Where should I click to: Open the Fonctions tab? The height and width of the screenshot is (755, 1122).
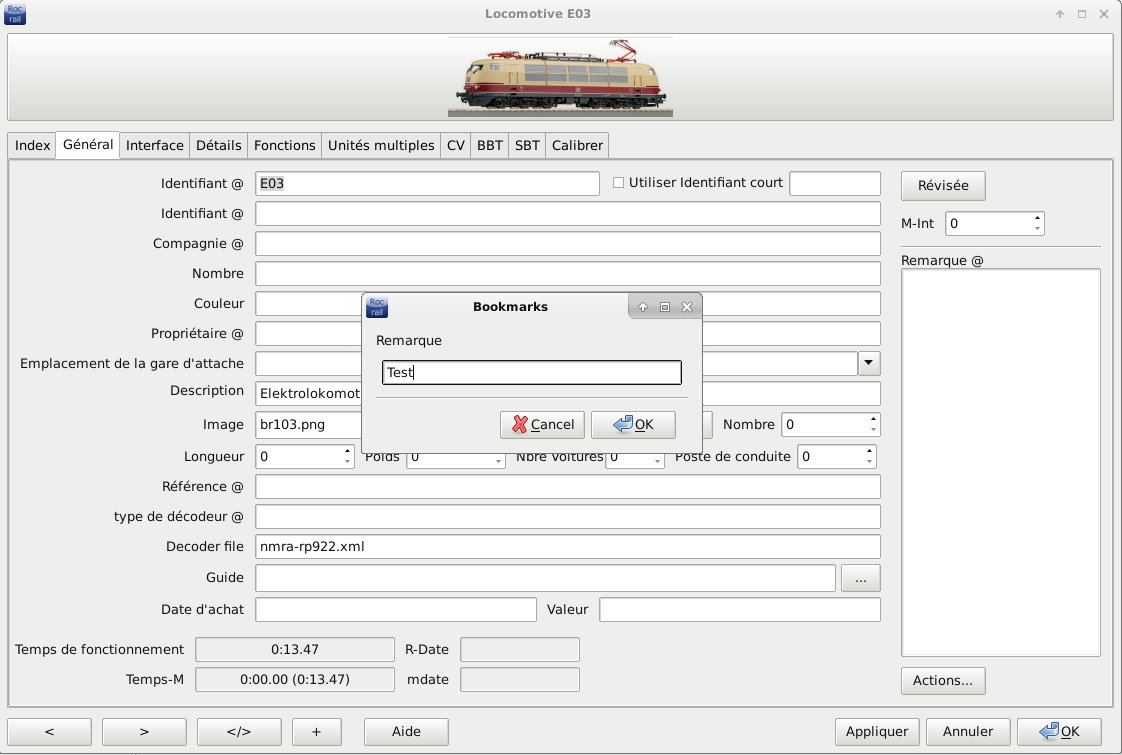pos(284,145)
